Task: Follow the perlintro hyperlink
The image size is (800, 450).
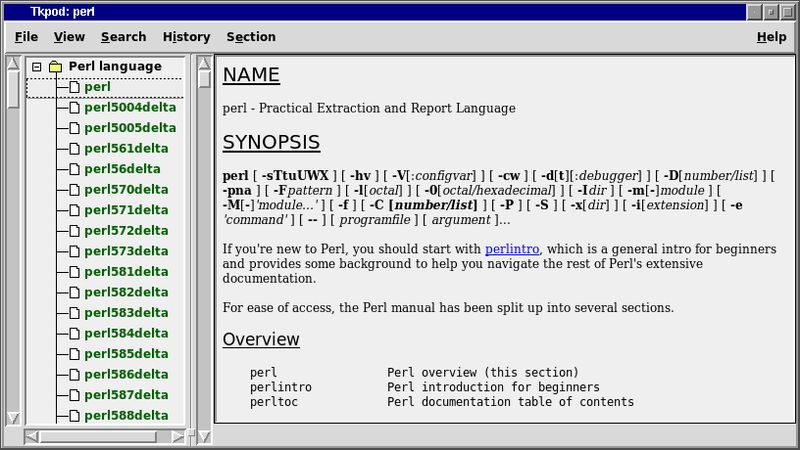Action: (x=512, y=249)
